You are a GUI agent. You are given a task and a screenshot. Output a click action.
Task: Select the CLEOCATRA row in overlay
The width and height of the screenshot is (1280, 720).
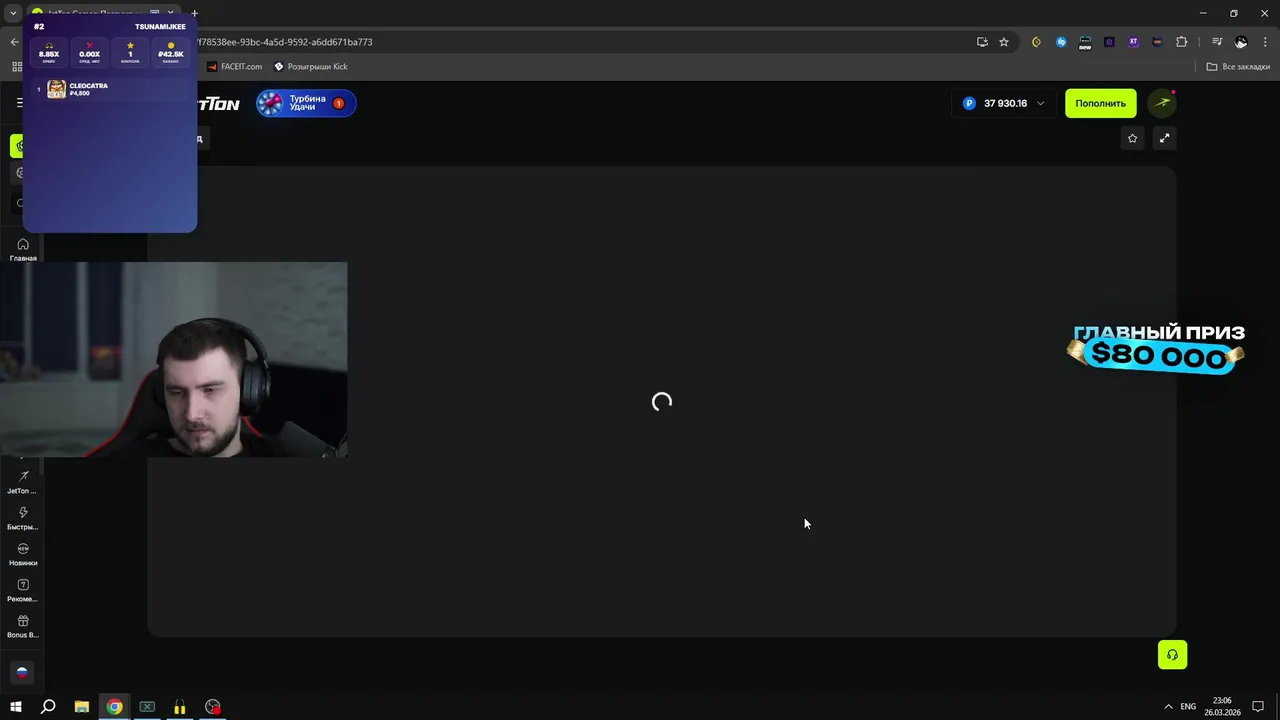click(x=109, y=89)
